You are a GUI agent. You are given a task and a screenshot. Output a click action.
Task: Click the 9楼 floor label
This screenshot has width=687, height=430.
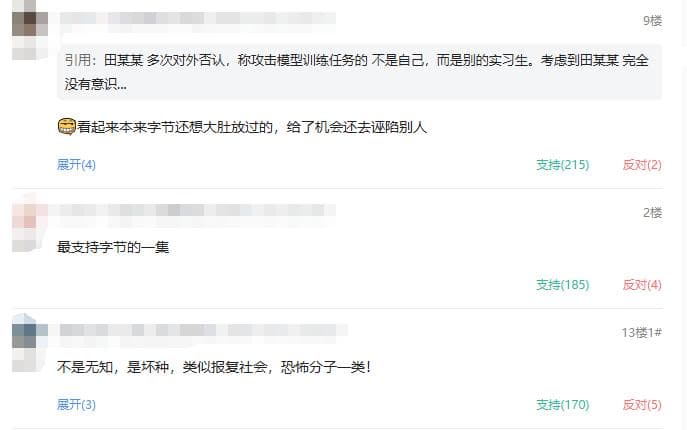click(x=652, y=21)
